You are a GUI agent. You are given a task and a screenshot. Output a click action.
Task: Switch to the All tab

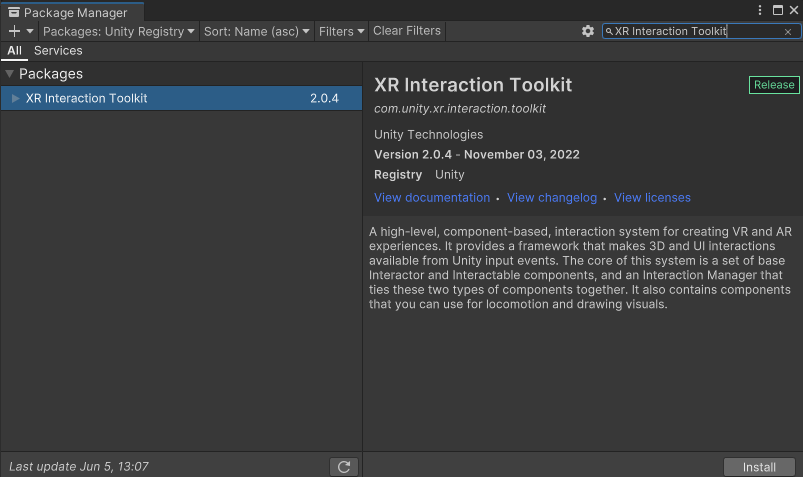coord(14,51)
